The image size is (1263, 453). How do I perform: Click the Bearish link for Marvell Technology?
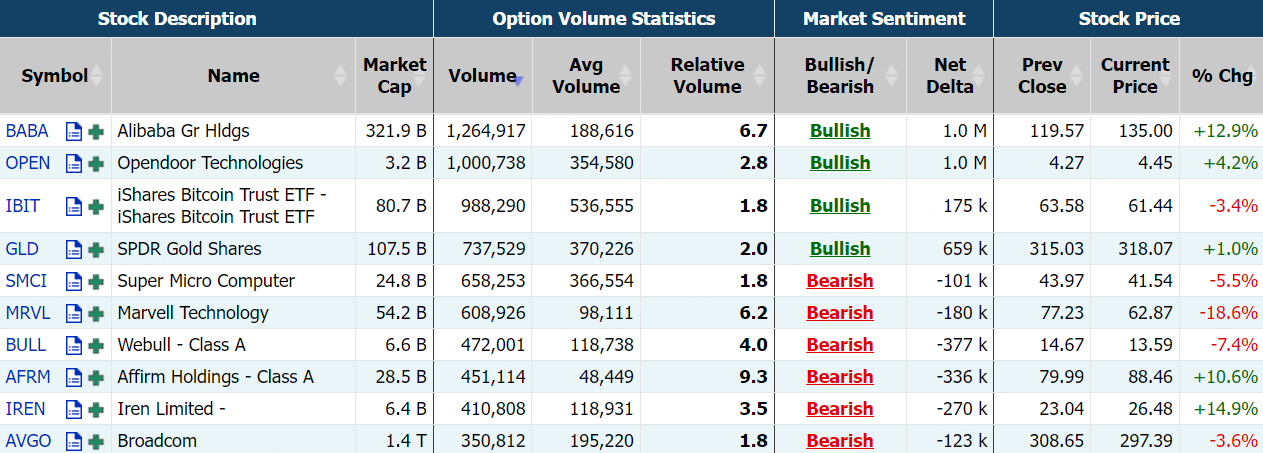(840, 313)
